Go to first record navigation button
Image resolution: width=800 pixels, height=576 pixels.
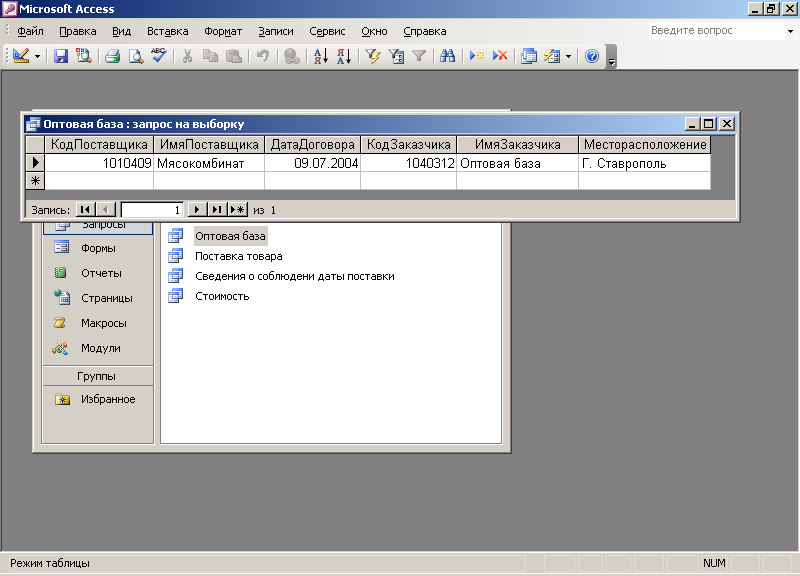(x=85, y=210)
